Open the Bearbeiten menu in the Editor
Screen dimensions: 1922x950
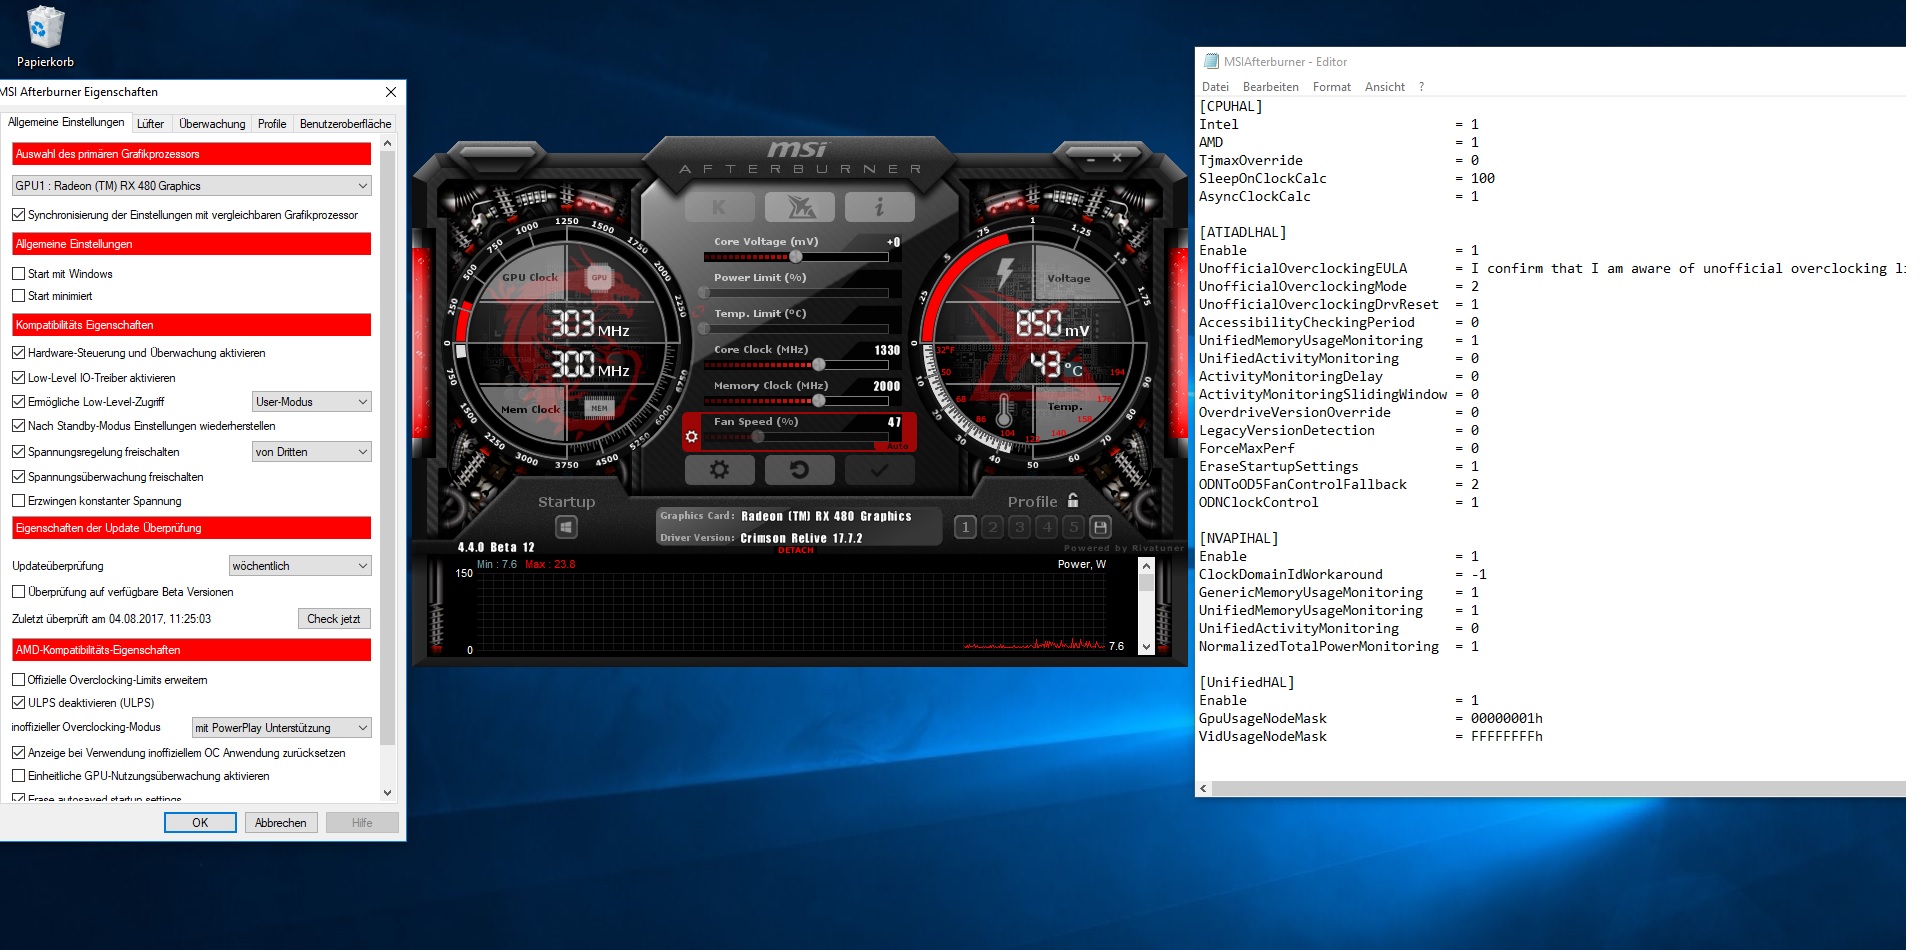[1270, 87]
